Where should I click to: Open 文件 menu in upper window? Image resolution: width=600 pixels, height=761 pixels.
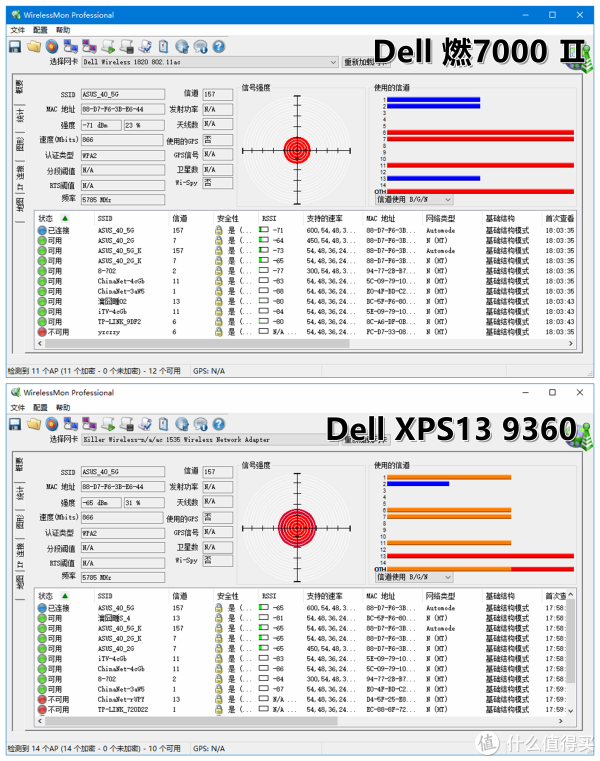point(17,30)
